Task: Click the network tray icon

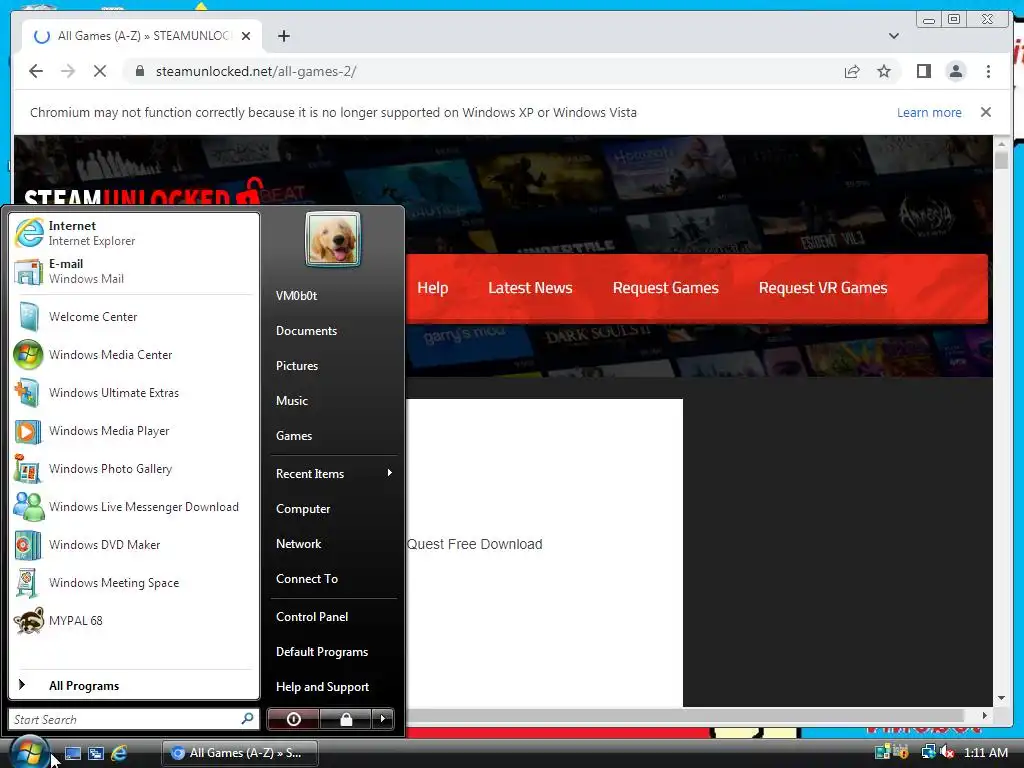Action: [928, 753]
